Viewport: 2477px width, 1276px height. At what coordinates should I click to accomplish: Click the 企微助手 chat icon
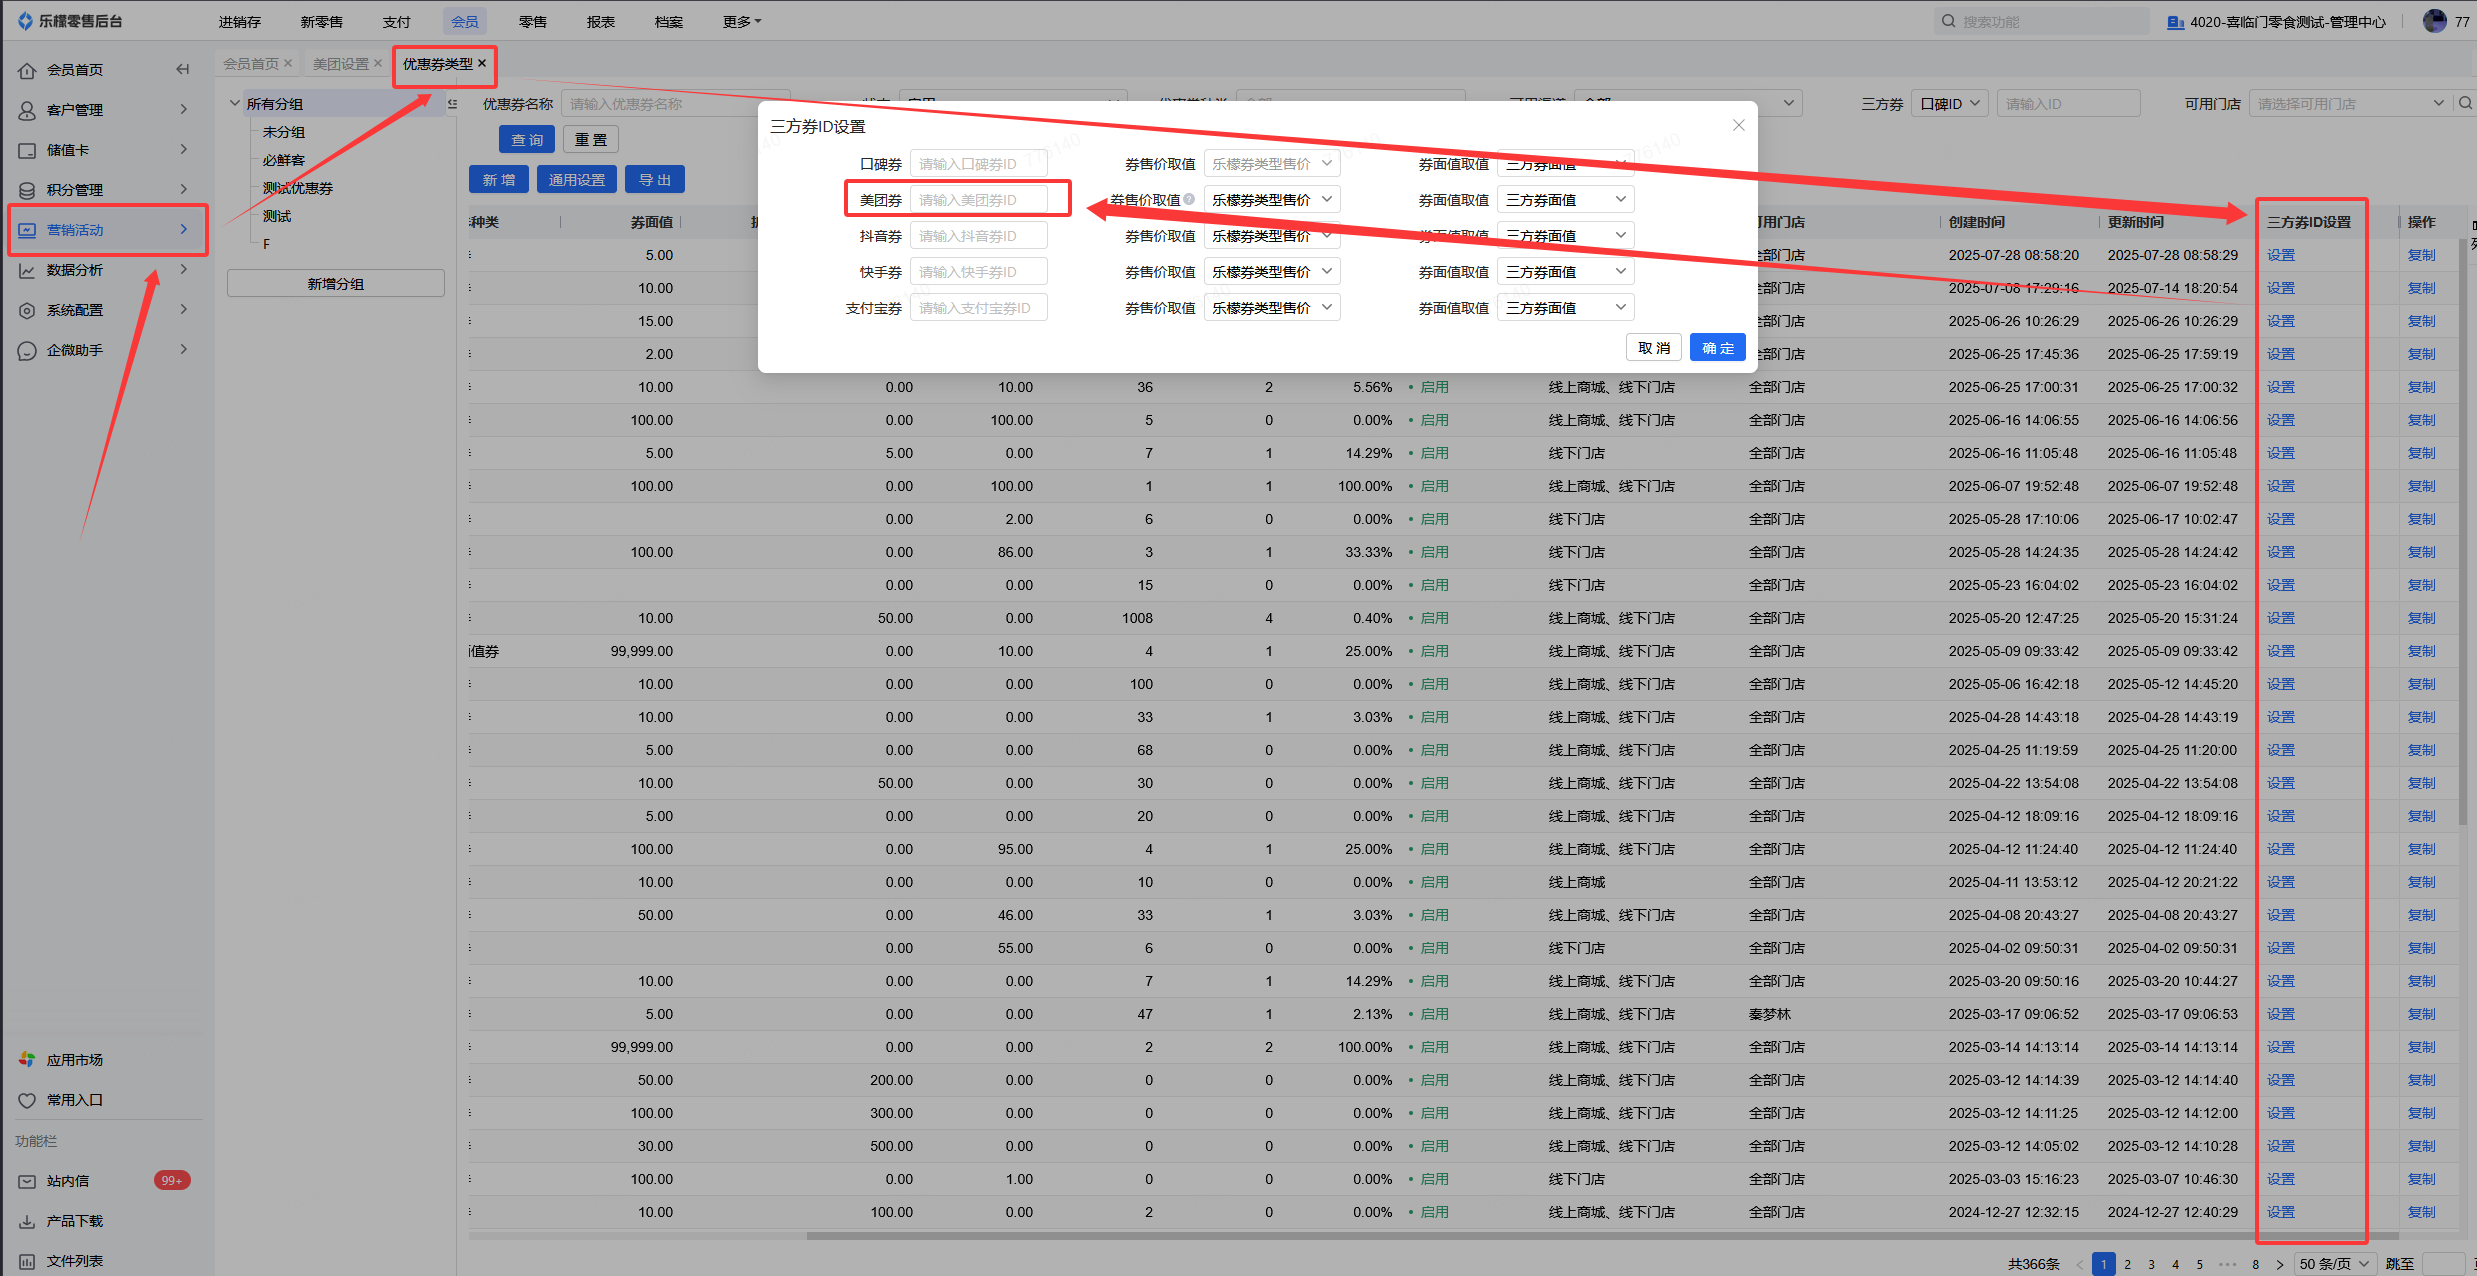[x=27, y=350]
